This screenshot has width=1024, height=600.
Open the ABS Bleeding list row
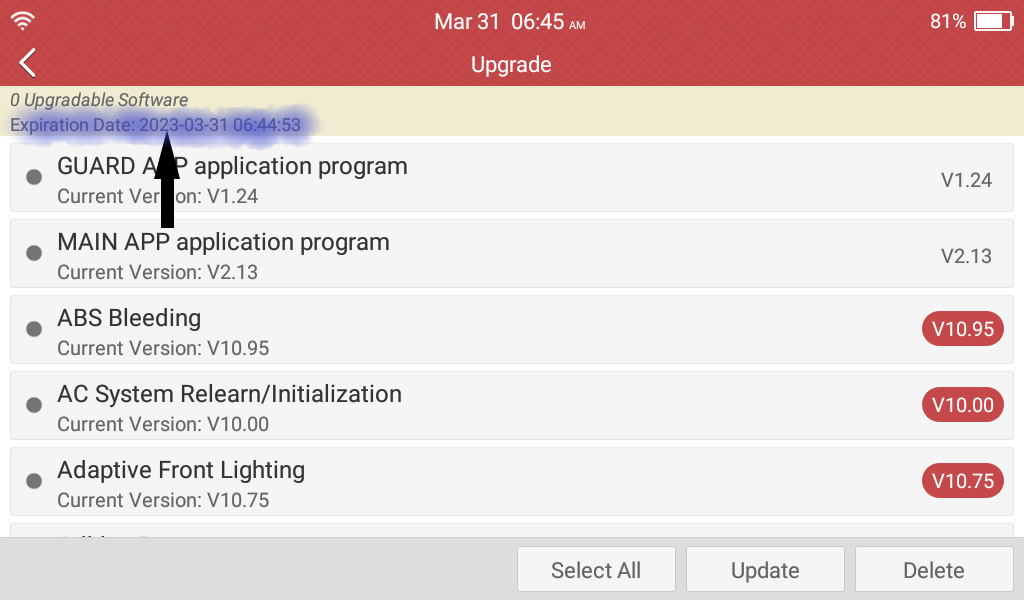(512, 330)
